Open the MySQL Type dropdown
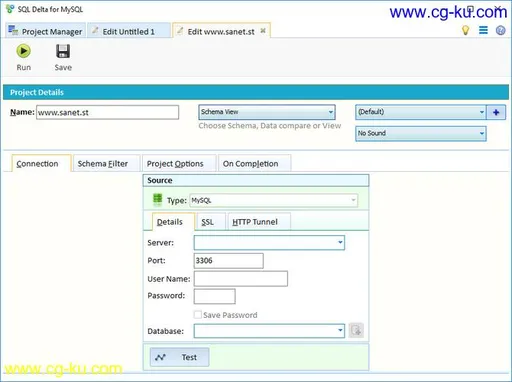 [x=273, y=200]
